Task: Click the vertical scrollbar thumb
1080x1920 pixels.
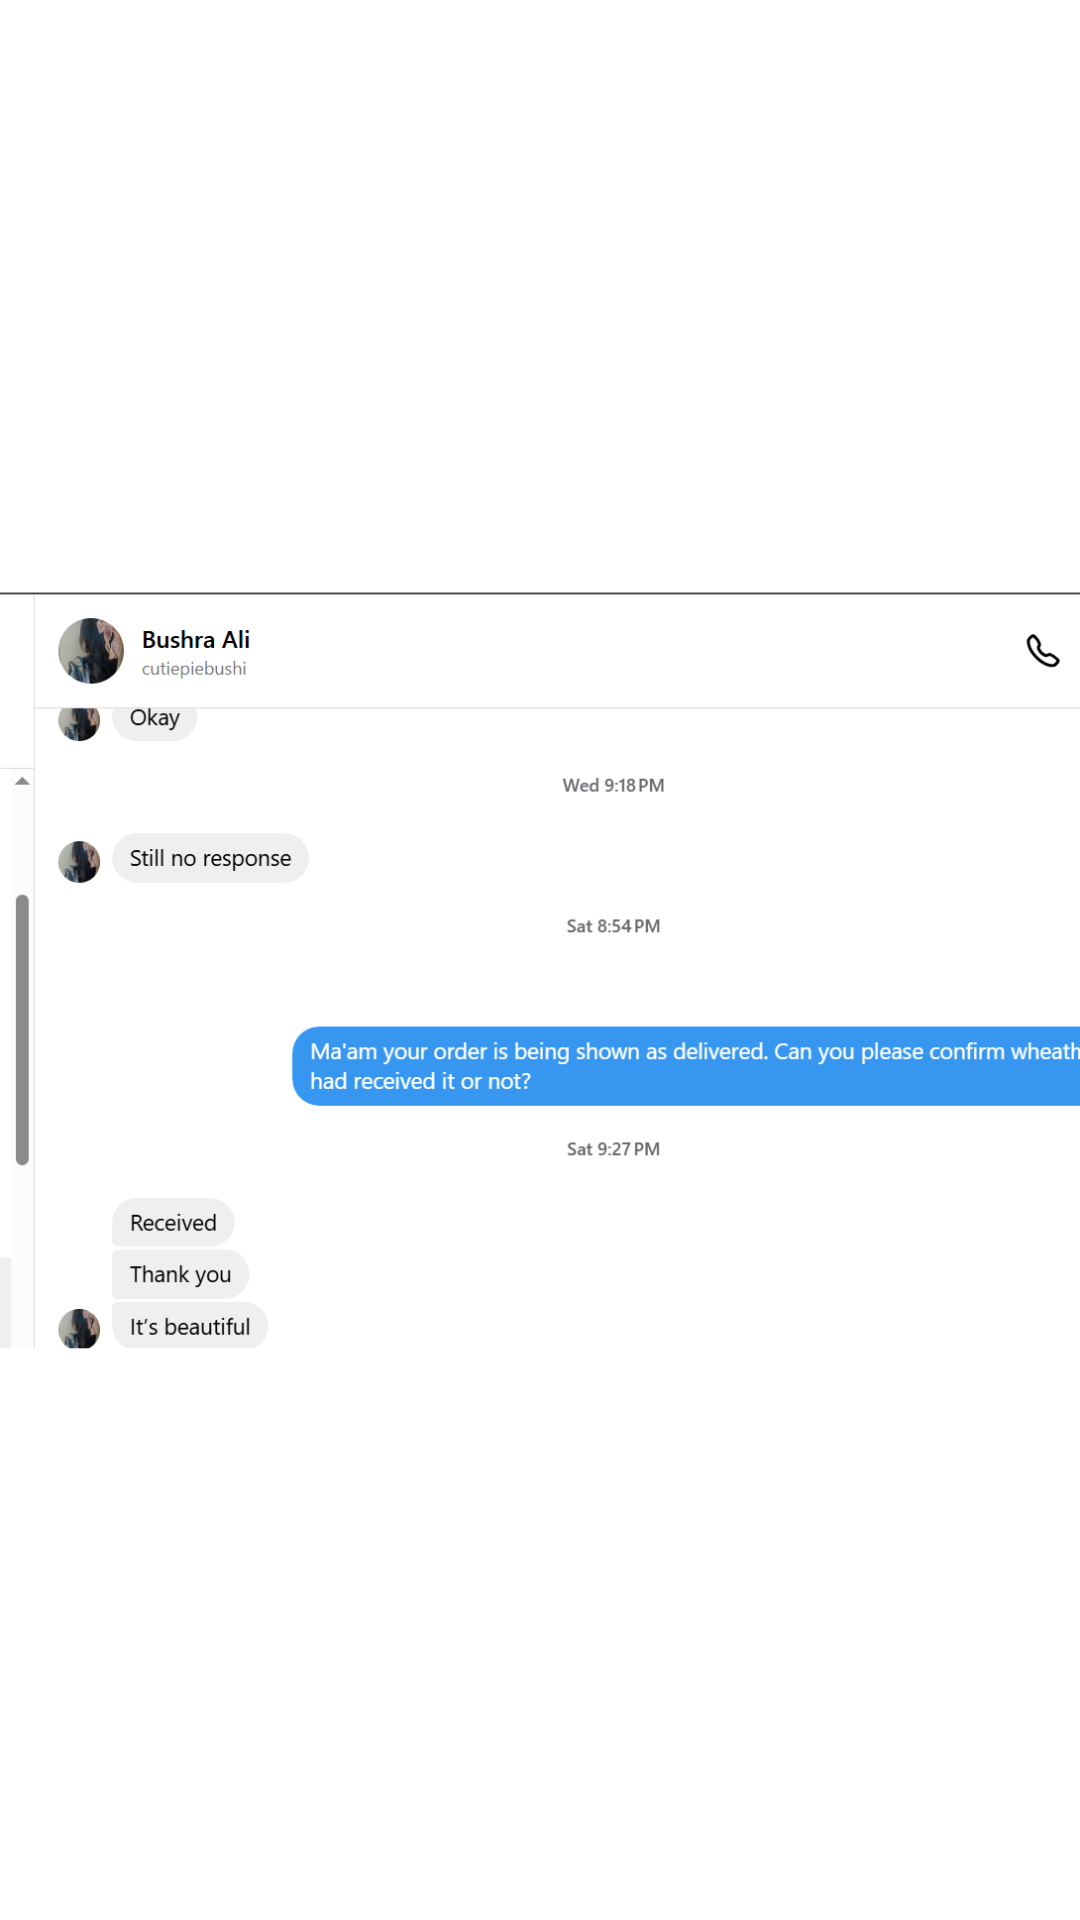Action: click(22, 1030)
